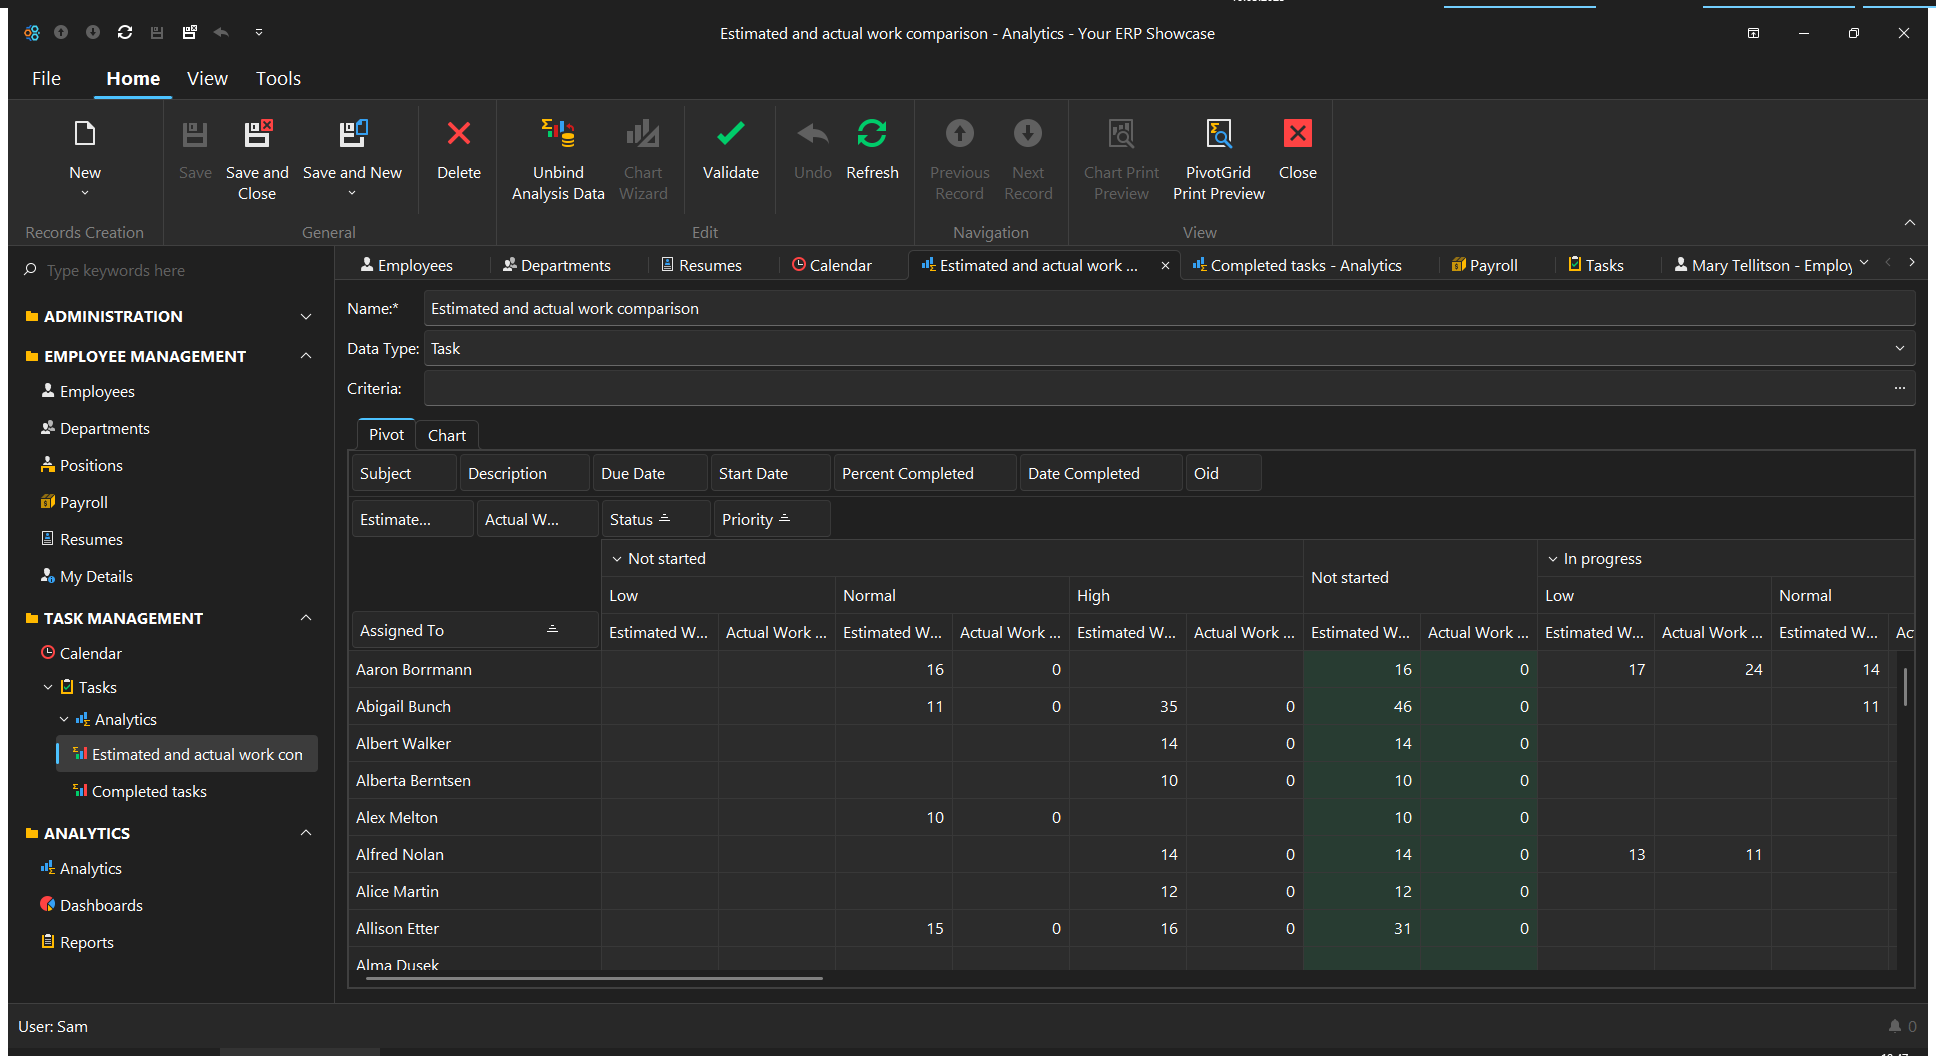Click the Validate checkmark icon
The height and width of the screenshot is (1056, 1936).
730,134
